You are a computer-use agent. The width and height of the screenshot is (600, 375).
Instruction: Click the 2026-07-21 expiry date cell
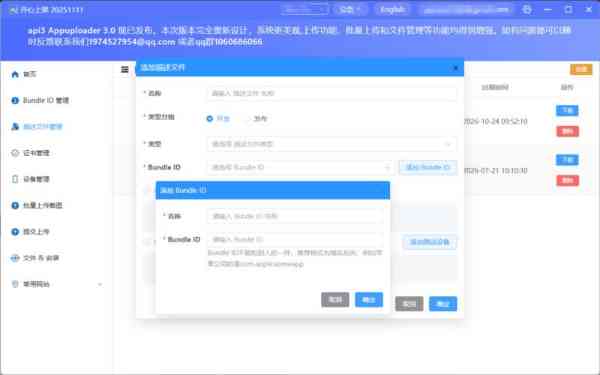tap(496, 171)
